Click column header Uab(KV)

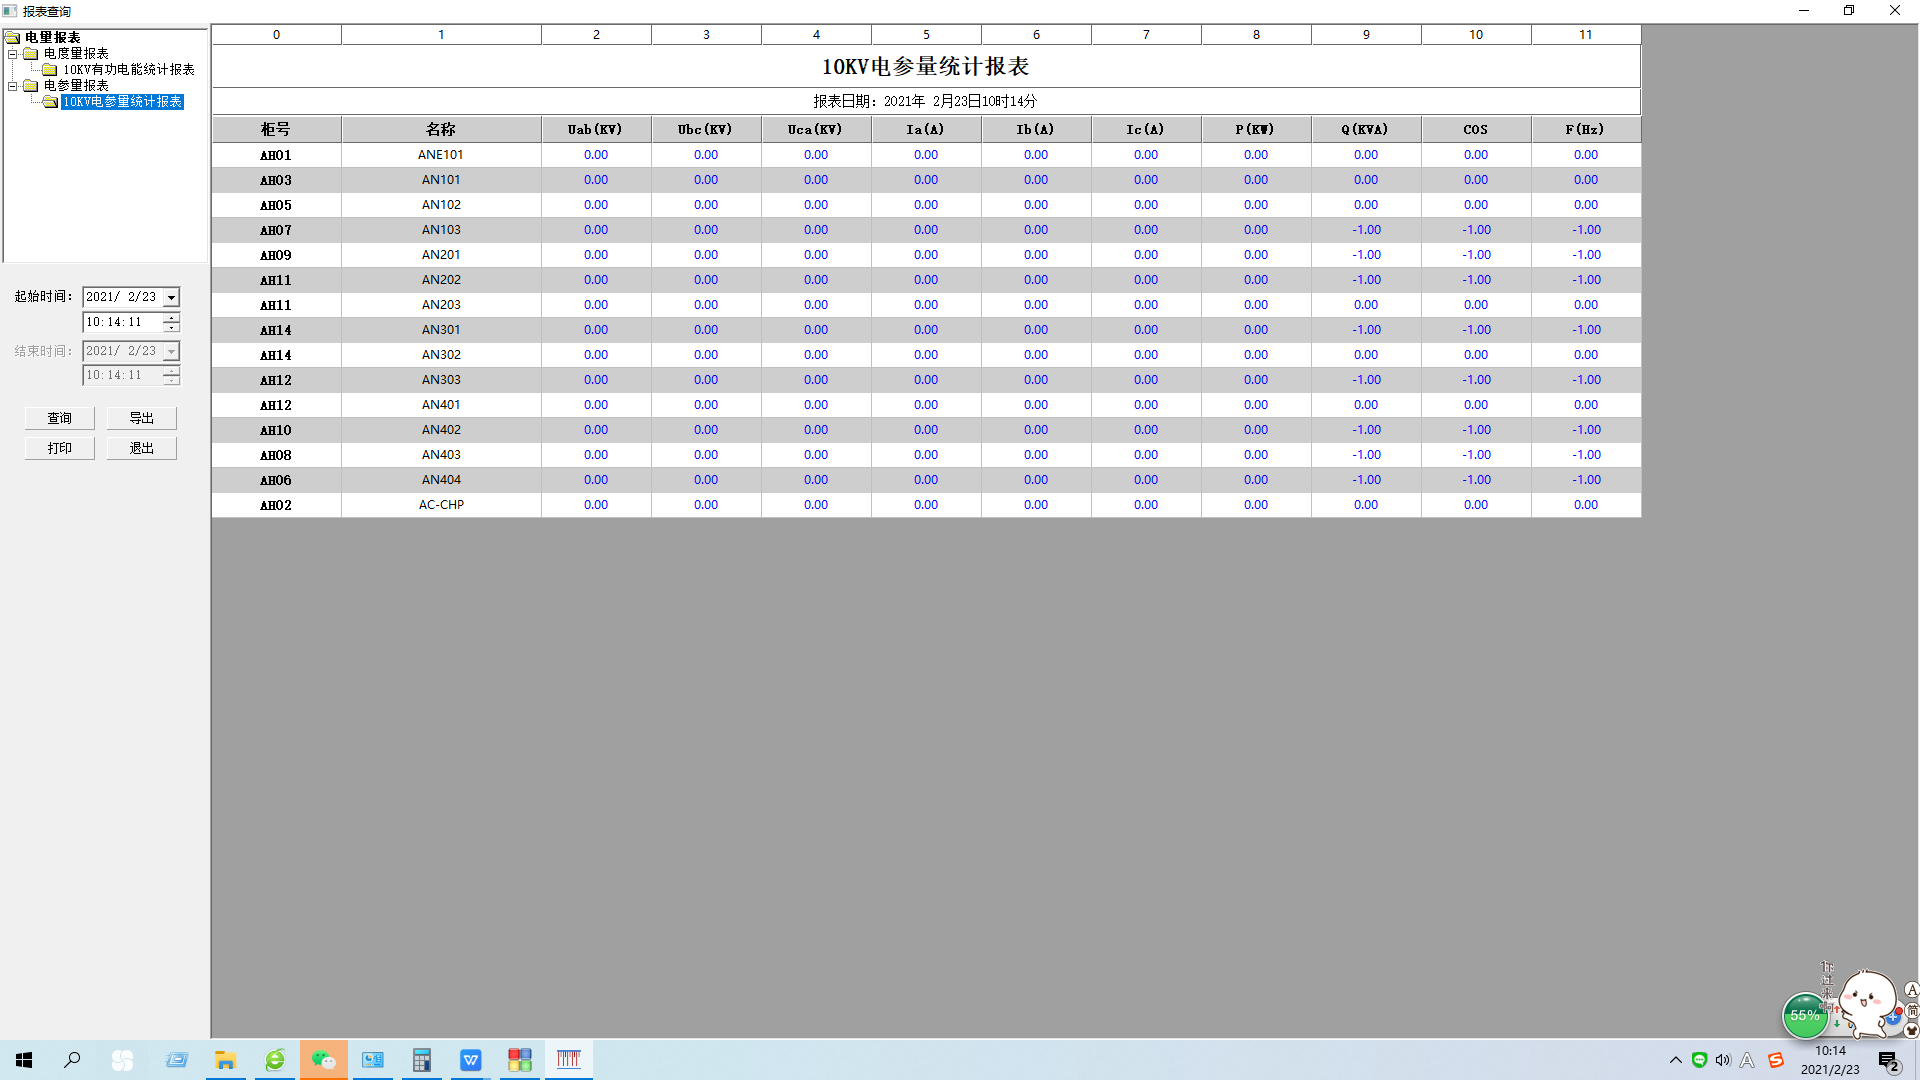(x=596, y=130)
